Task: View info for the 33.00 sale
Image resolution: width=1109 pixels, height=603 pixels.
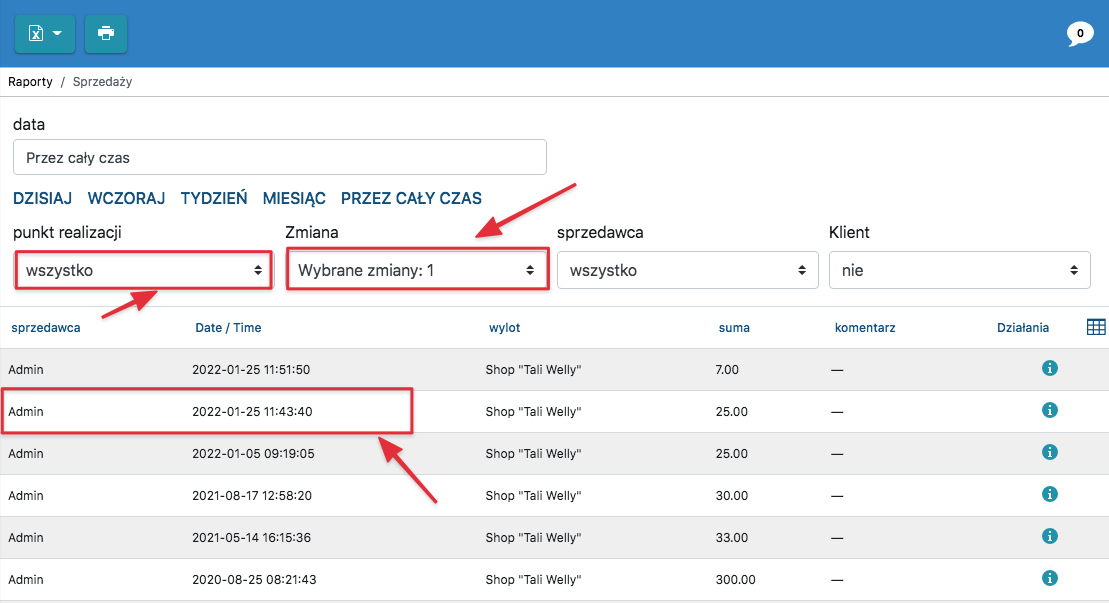Action: coord(1049,537)
